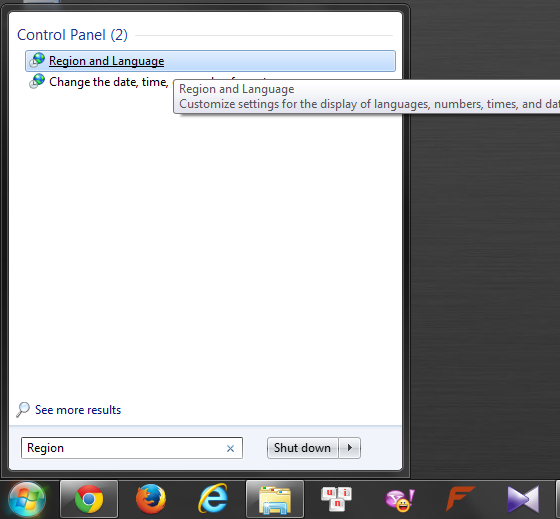Click inside the search box containing 'Region'
Screen dimensions: 560x519
(123, 448)
